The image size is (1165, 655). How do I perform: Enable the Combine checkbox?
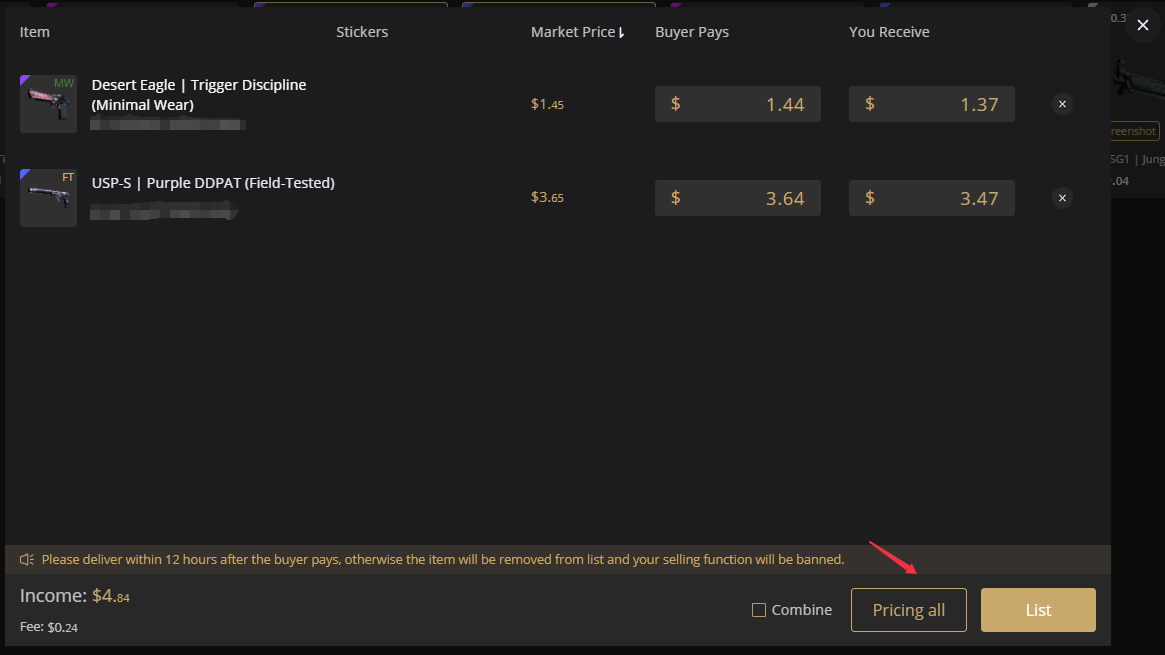(757, 609)
